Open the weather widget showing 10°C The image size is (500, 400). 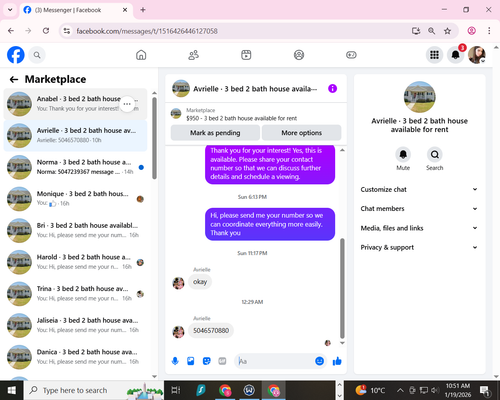coord(370,390)
